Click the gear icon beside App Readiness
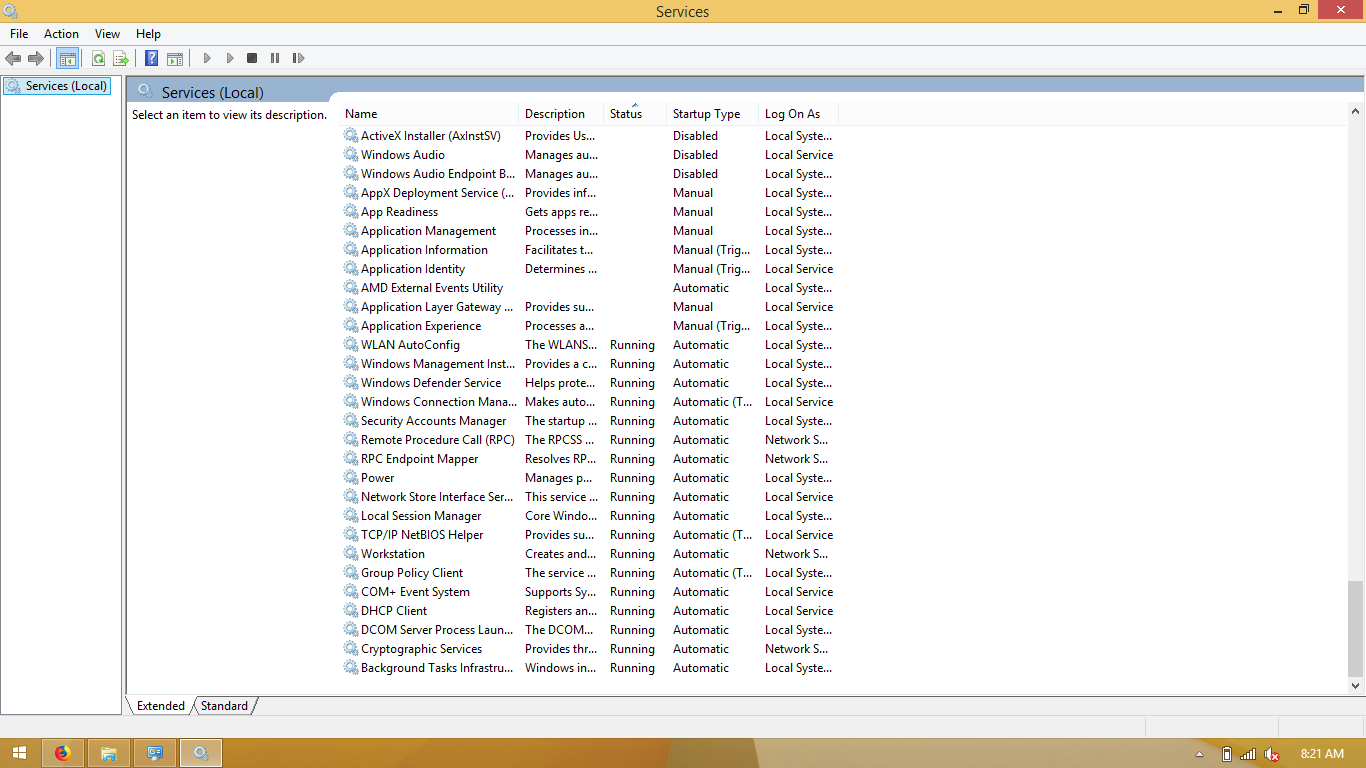Viewport: 1366px width, 768px height. pyautogui.click(x=351, y=211)
